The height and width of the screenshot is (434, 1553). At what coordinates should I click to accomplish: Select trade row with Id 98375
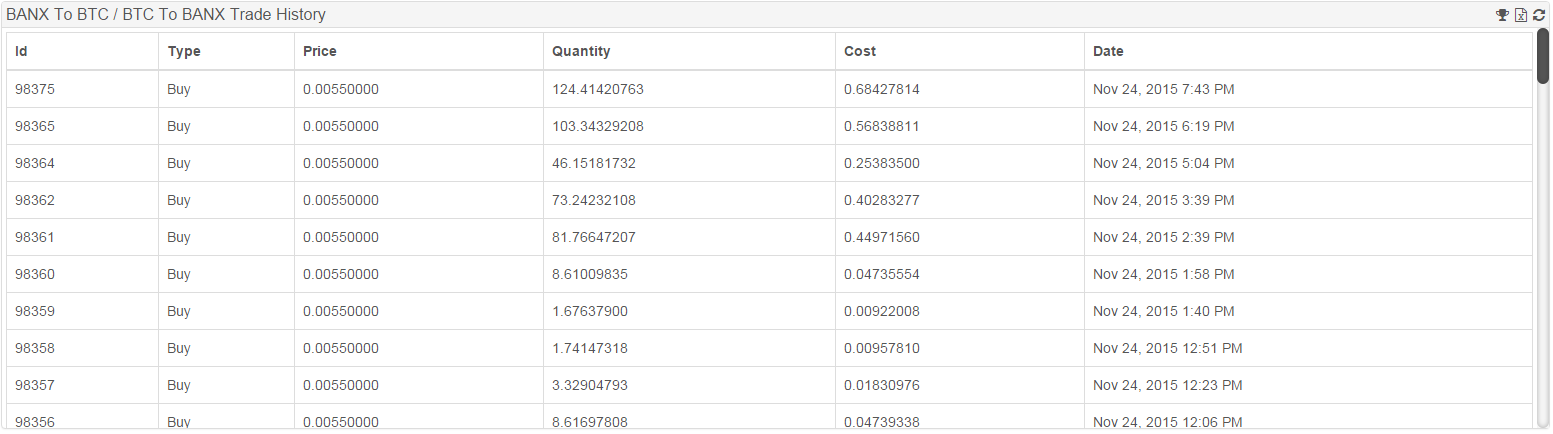pyautogui.click(x=769, y=89)
